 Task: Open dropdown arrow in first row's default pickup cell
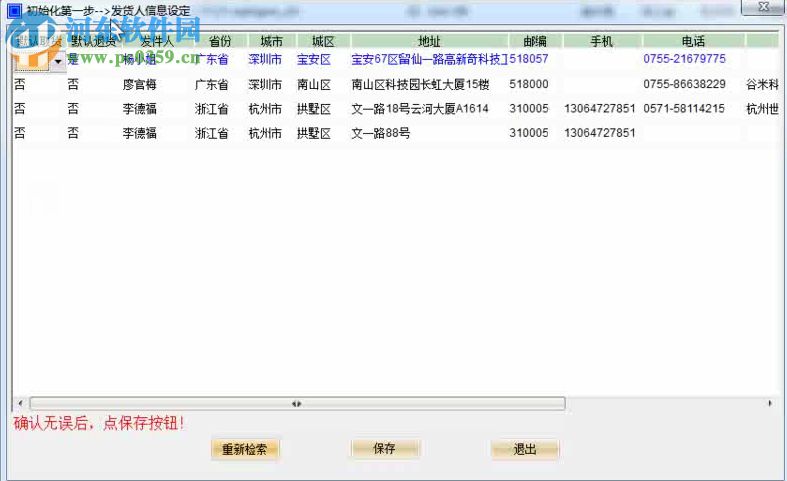coord(58,61)
